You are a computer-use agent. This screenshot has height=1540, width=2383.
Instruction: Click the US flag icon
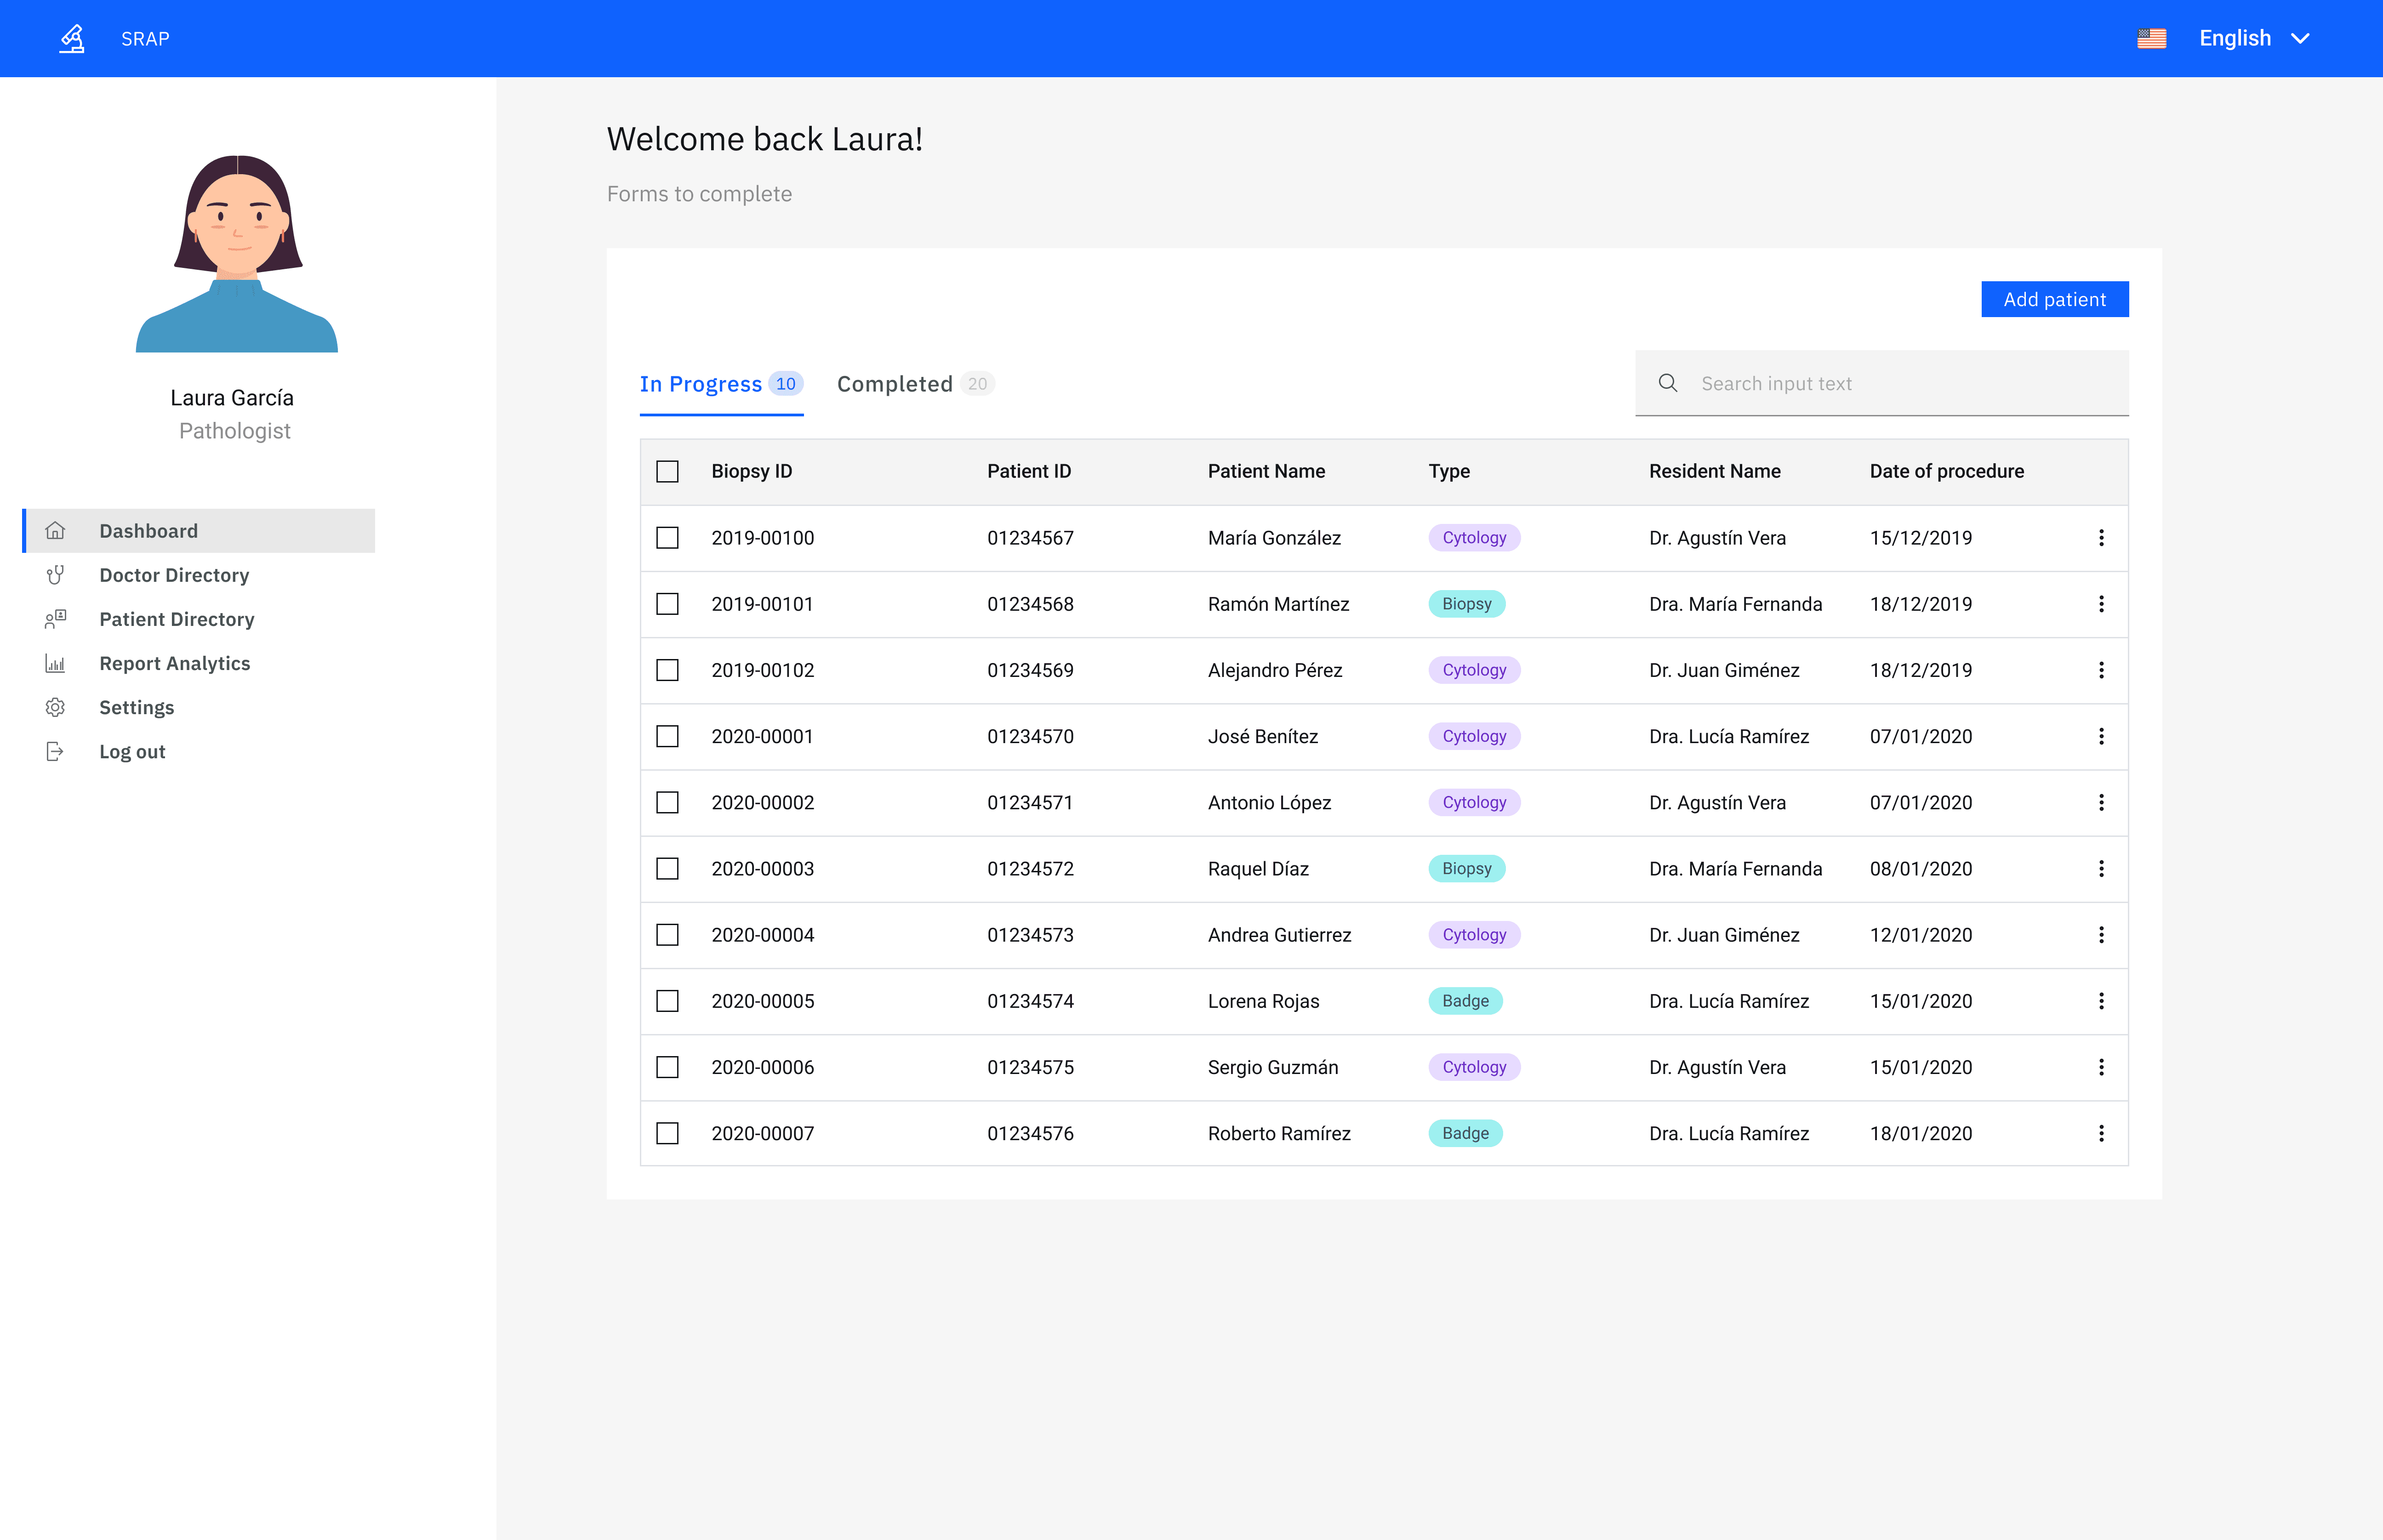(x=2151, y=39)
